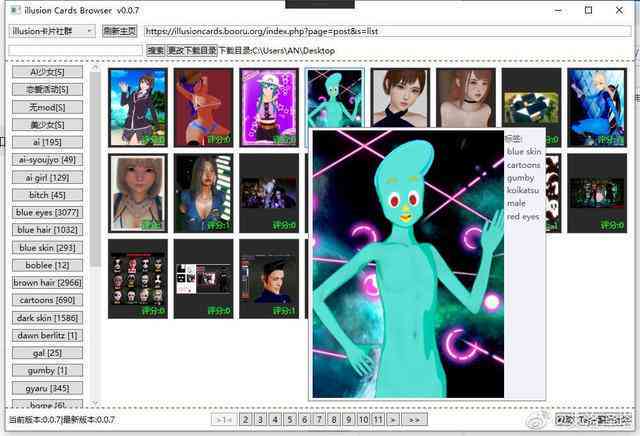This screenshot has width=640, height=436.
Task: Go to page 7
Action: point(319,419)
